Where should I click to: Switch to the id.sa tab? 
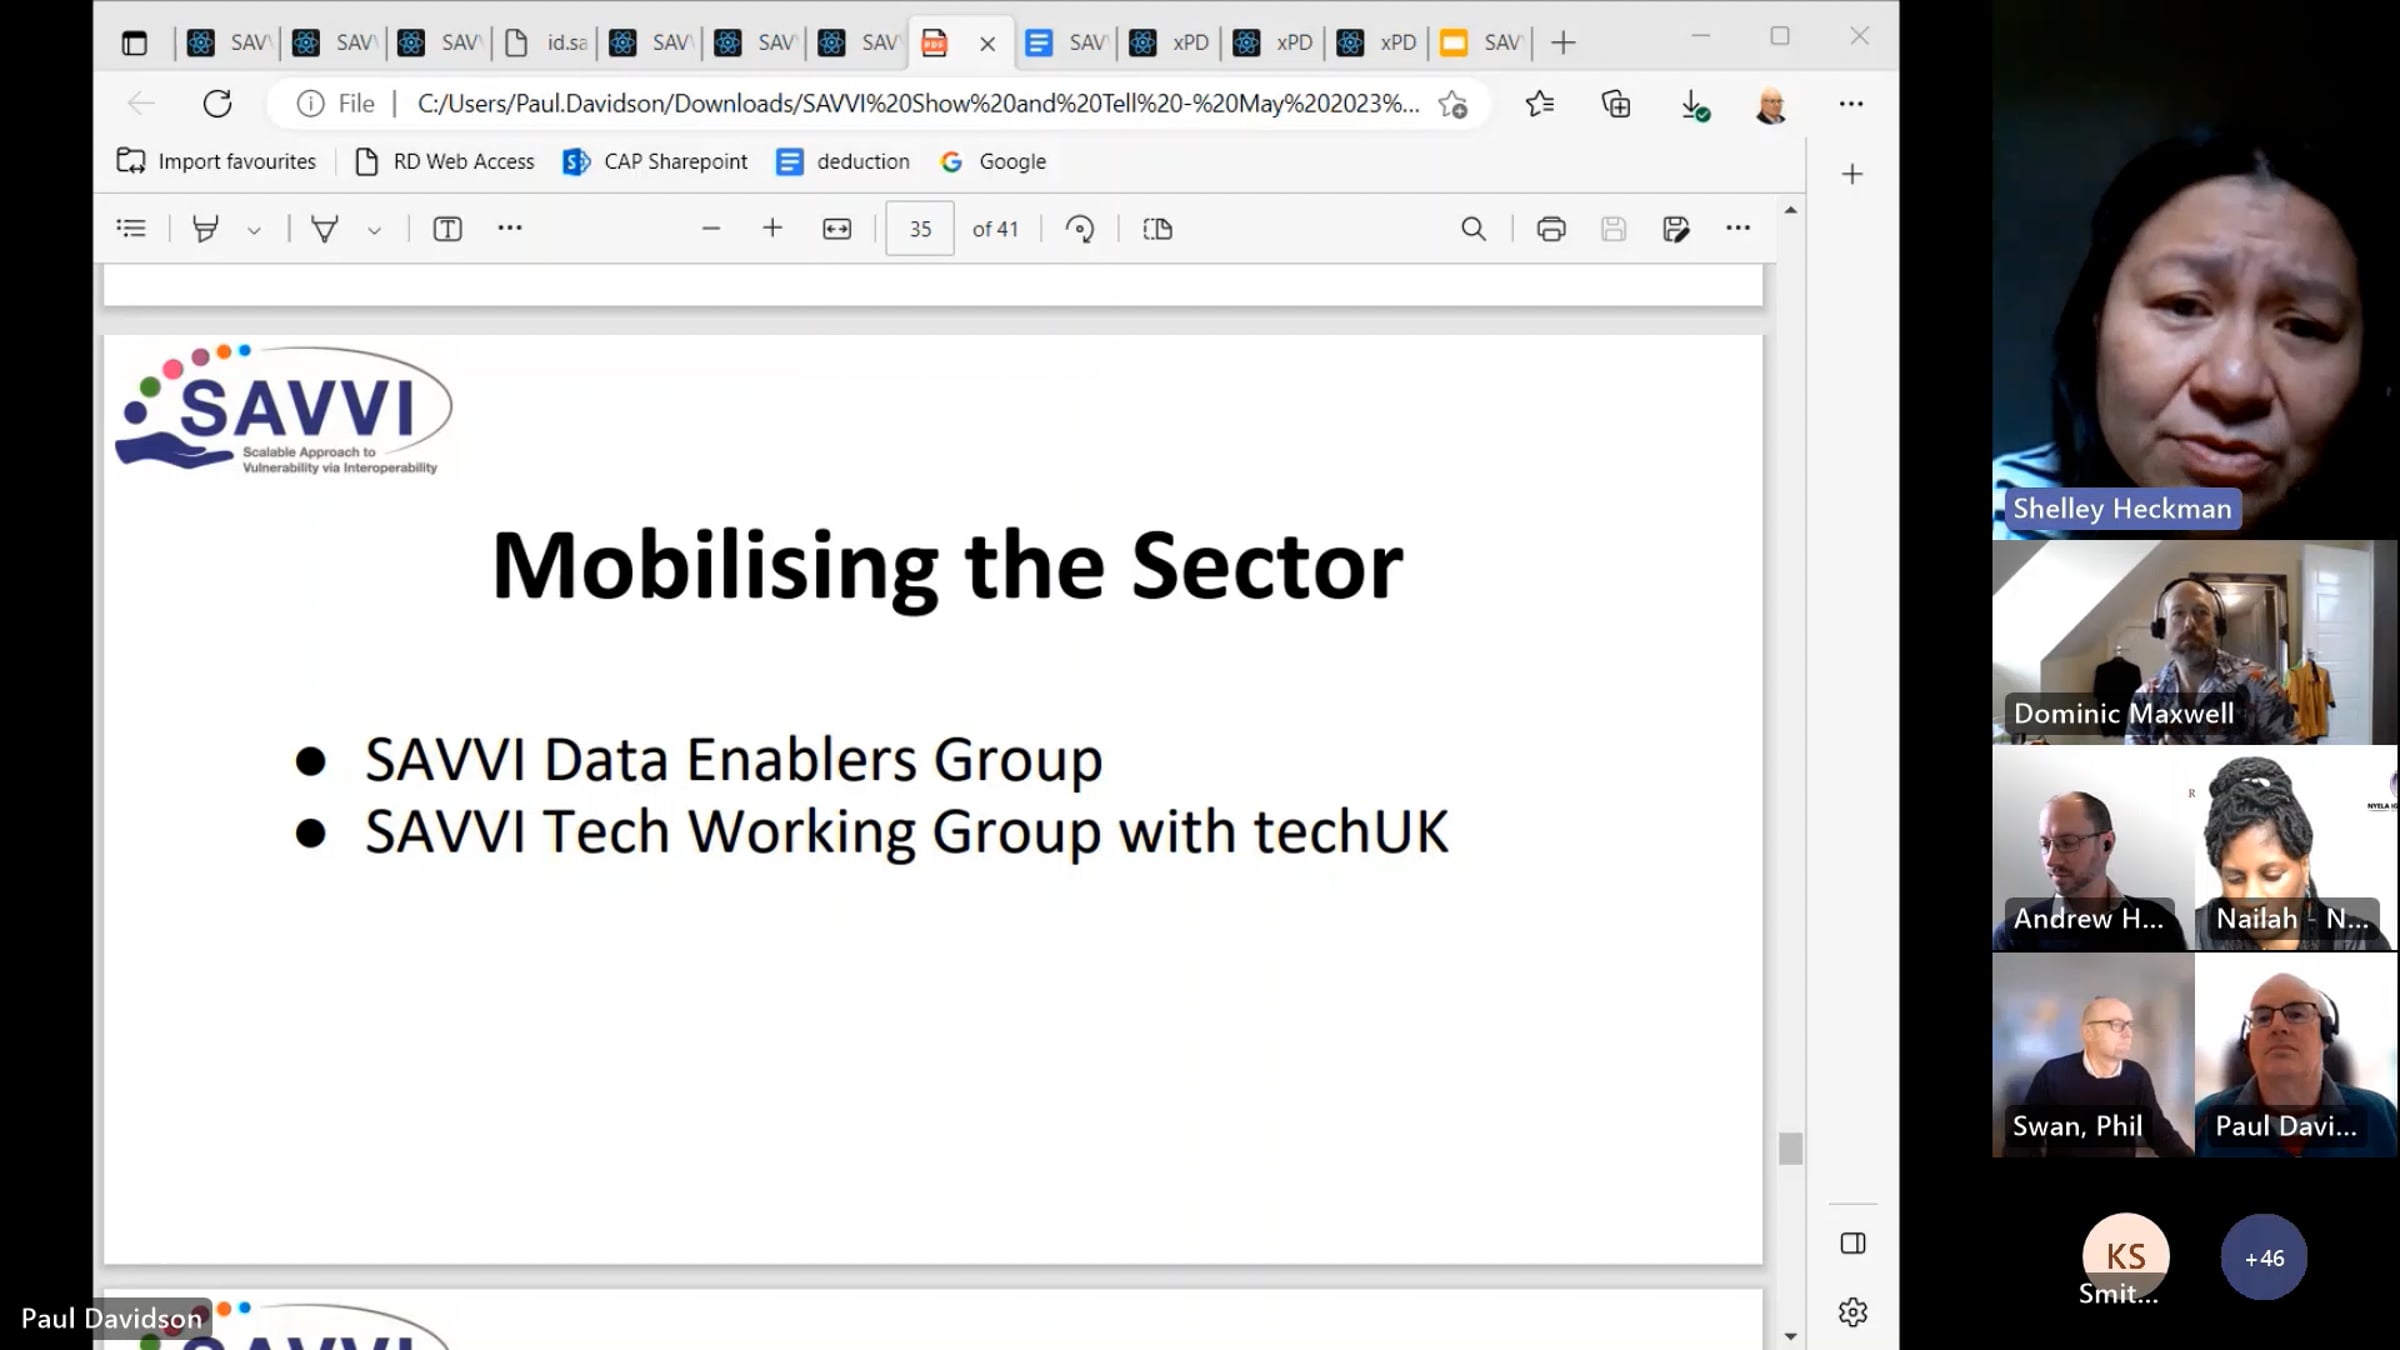[x=546, y=43]
